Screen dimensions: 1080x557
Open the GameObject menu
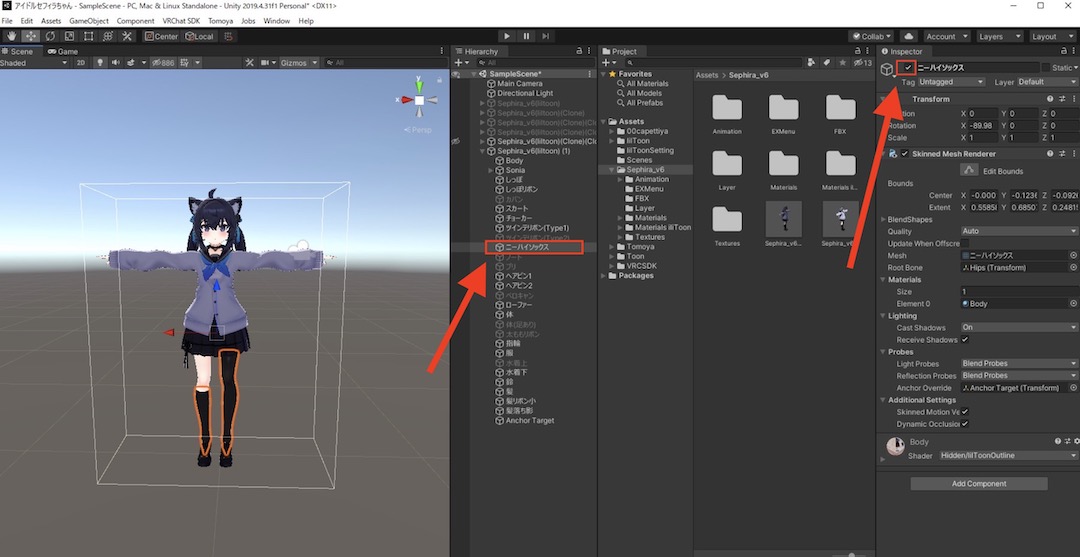89,21
